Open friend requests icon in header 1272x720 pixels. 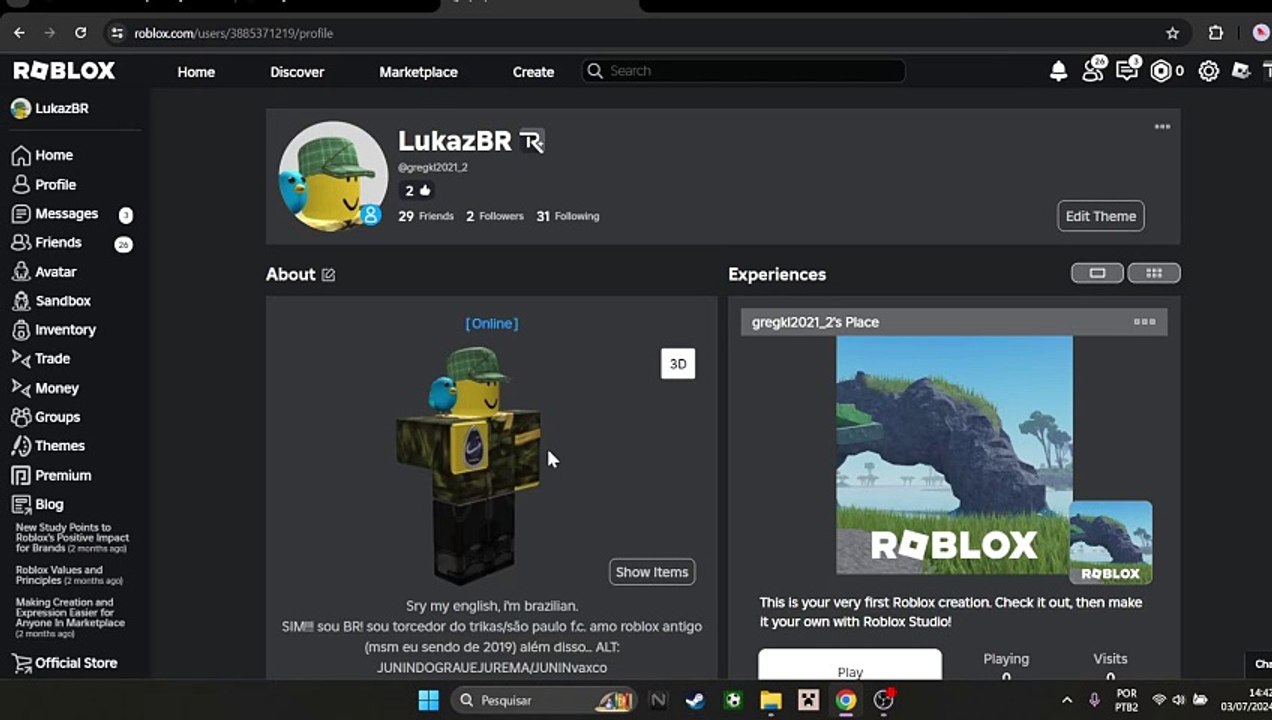(1093, 71)
